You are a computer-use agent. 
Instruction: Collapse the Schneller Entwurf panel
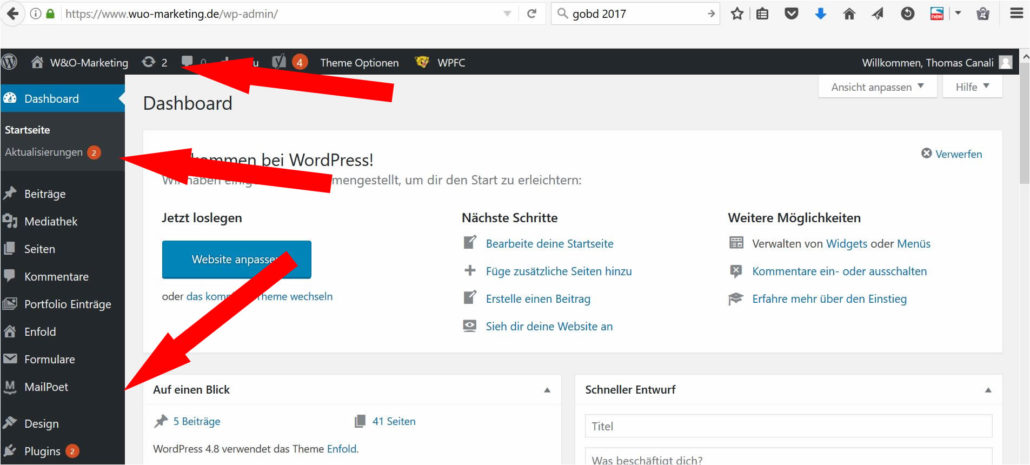pyautogui.click(x=988, y=390)
